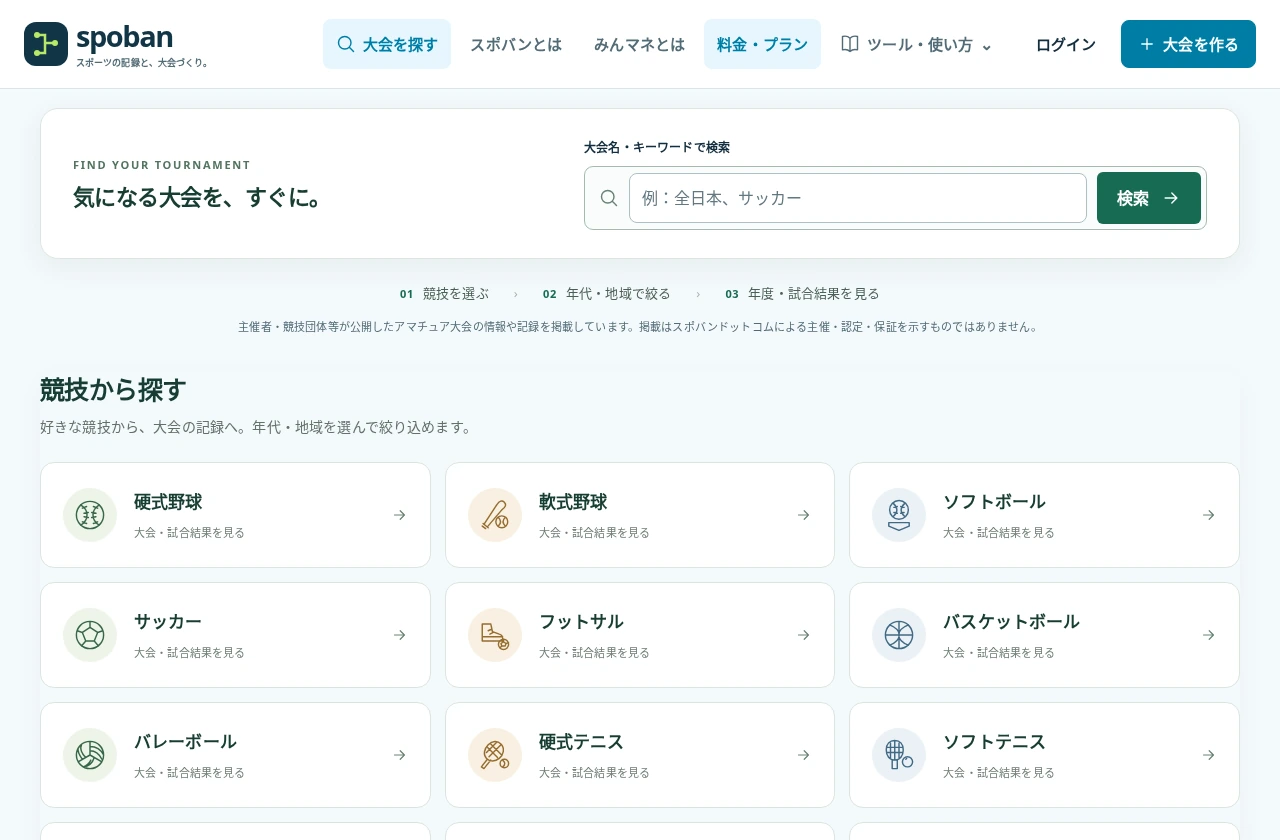The image size is (1280, 840).
Task: Click the 気になる大会を、すぐに。 headline
Action: [200, 197]
